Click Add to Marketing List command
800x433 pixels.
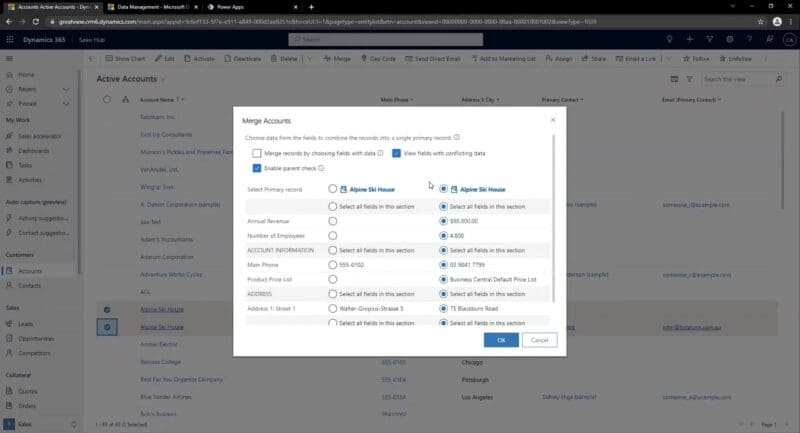(503, 59)
